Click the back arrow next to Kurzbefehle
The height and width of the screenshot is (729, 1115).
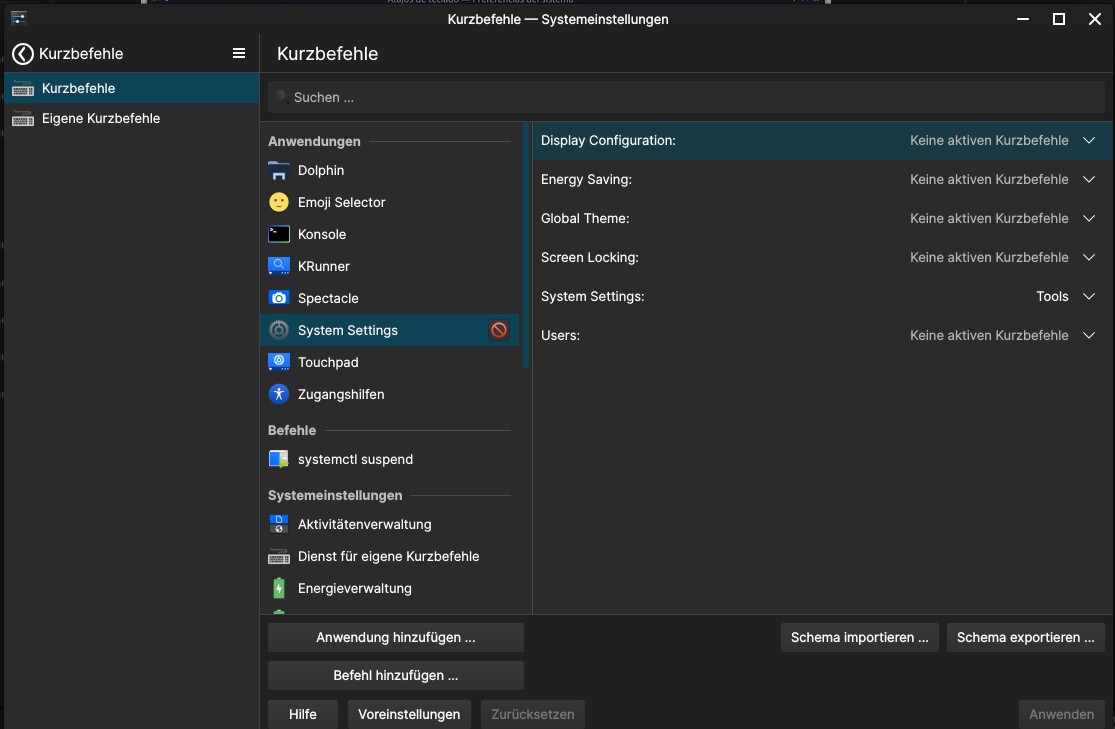tap(23, 54)
